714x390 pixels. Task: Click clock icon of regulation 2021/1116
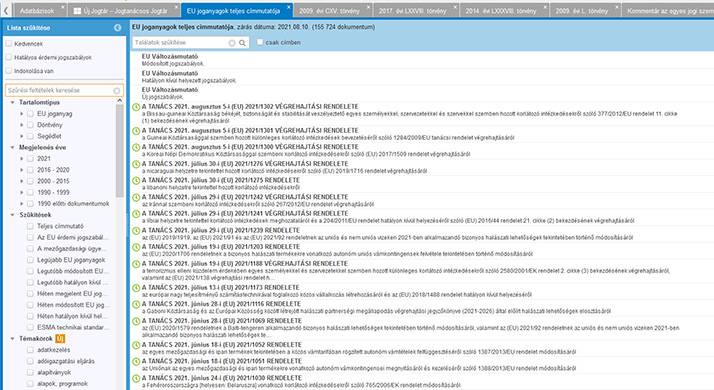coord(136,305)
